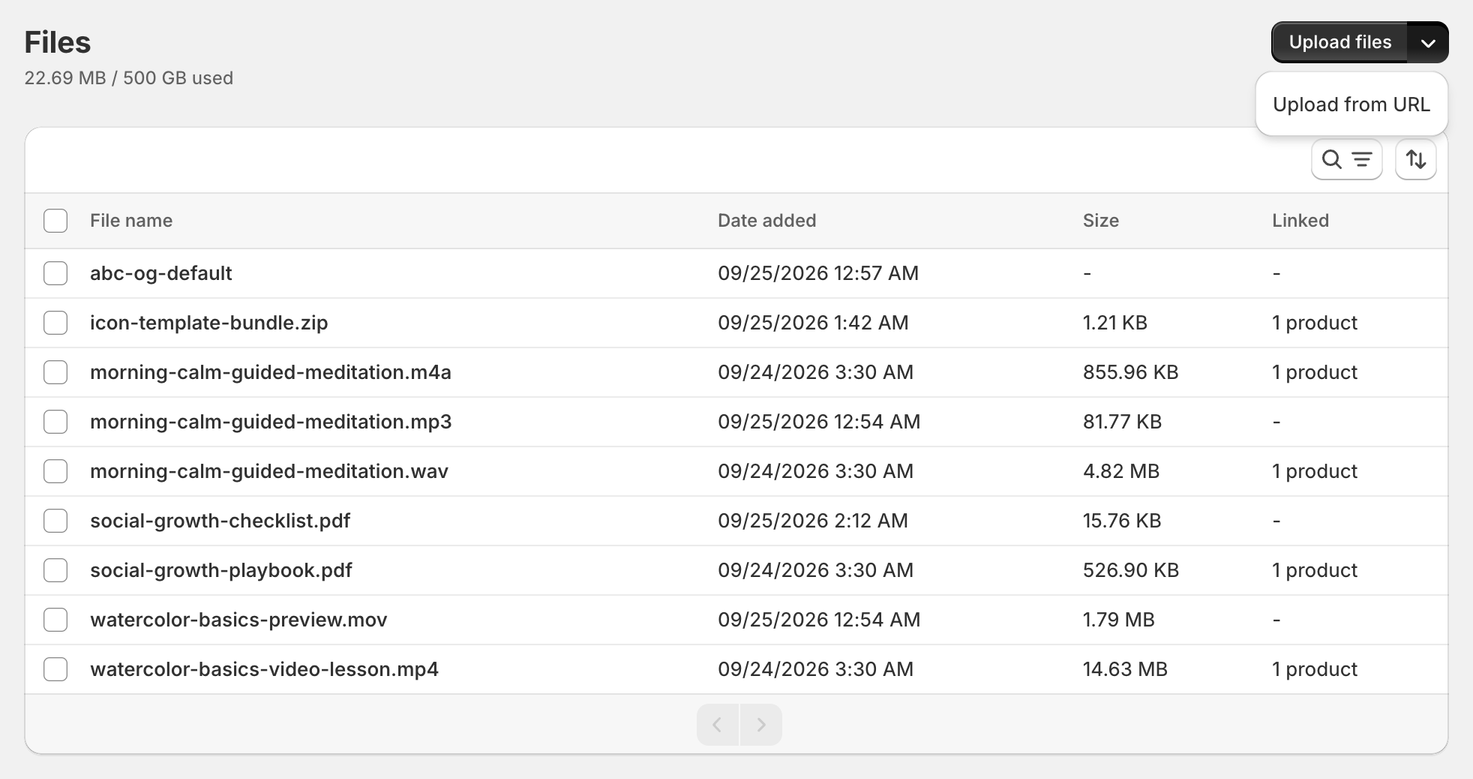This screenshot has width=1473, height=779.
Task: Click the File name column header
Action: pos(131,221)
